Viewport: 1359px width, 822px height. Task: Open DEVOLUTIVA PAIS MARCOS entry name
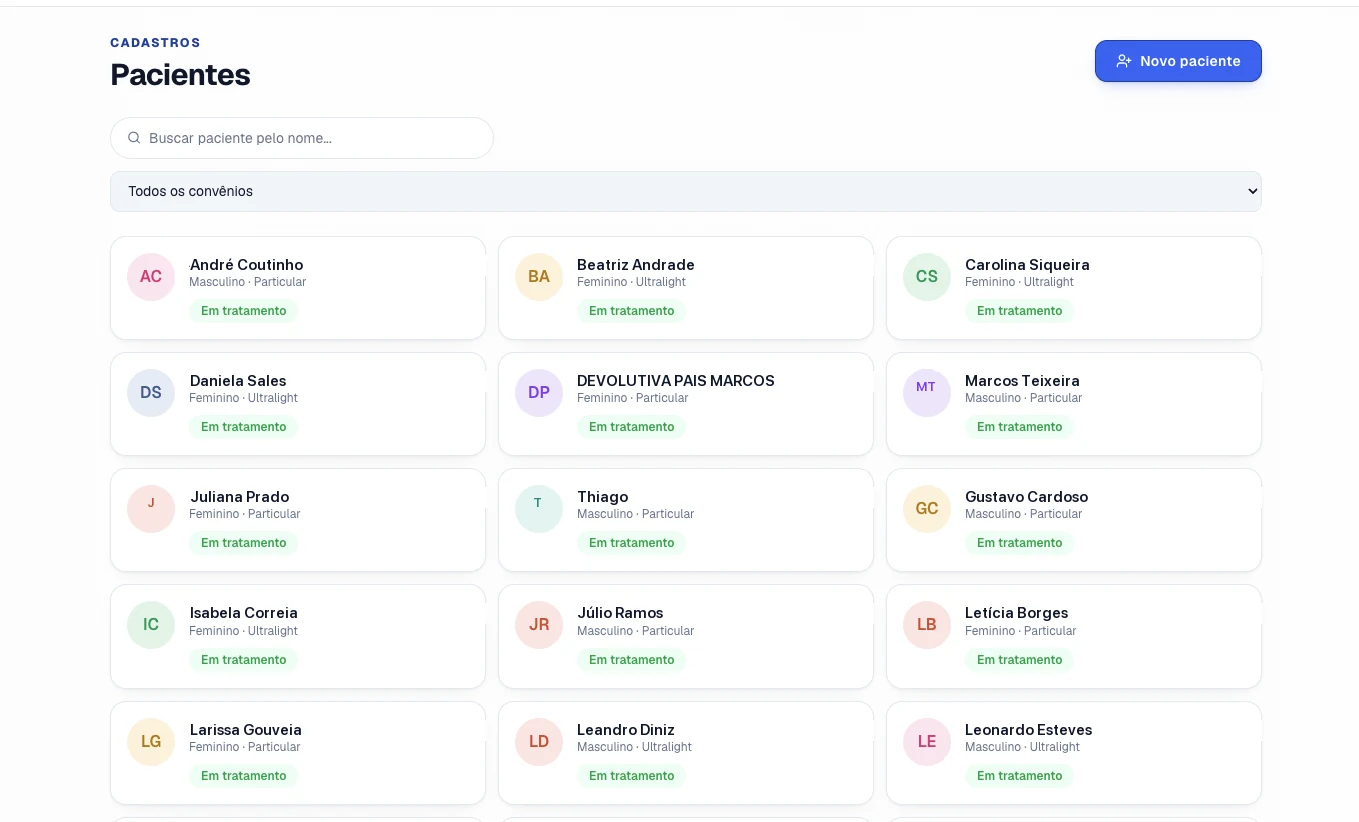pyautogui.click(x=676, y=381)
